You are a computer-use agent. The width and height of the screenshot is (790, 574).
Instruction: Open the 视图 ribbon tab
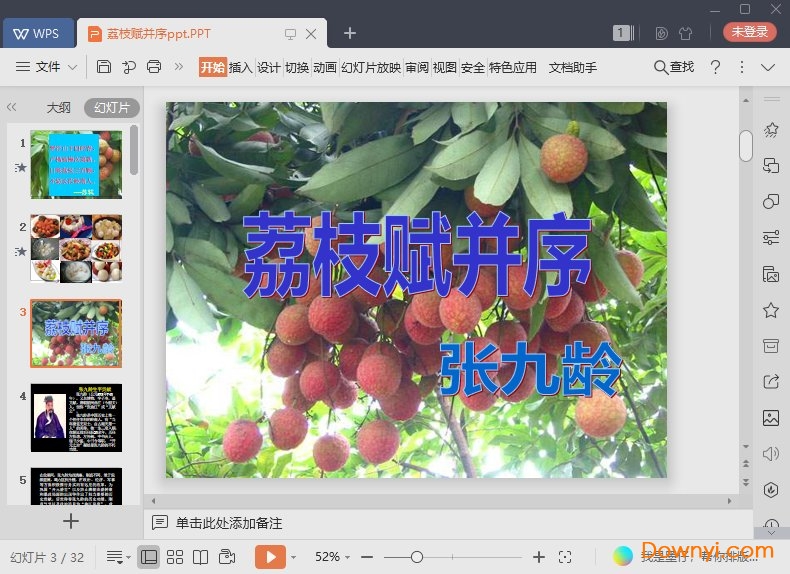[445, 67]
